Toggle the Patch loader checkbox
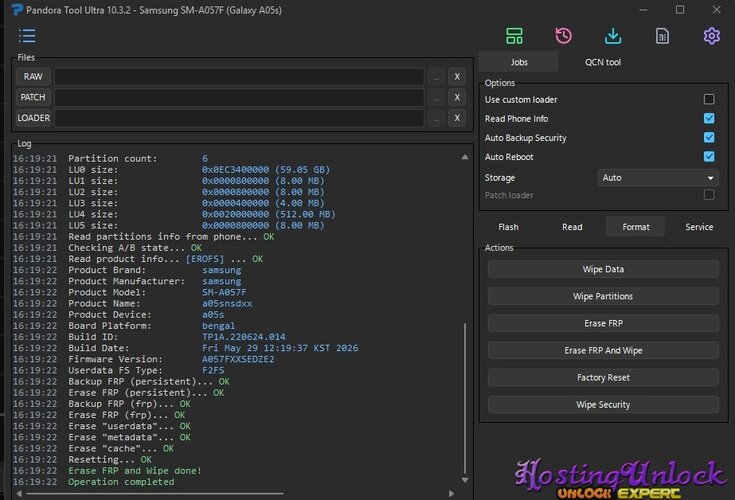This screenshot has height=500, width=735. (x=709, y=195)
